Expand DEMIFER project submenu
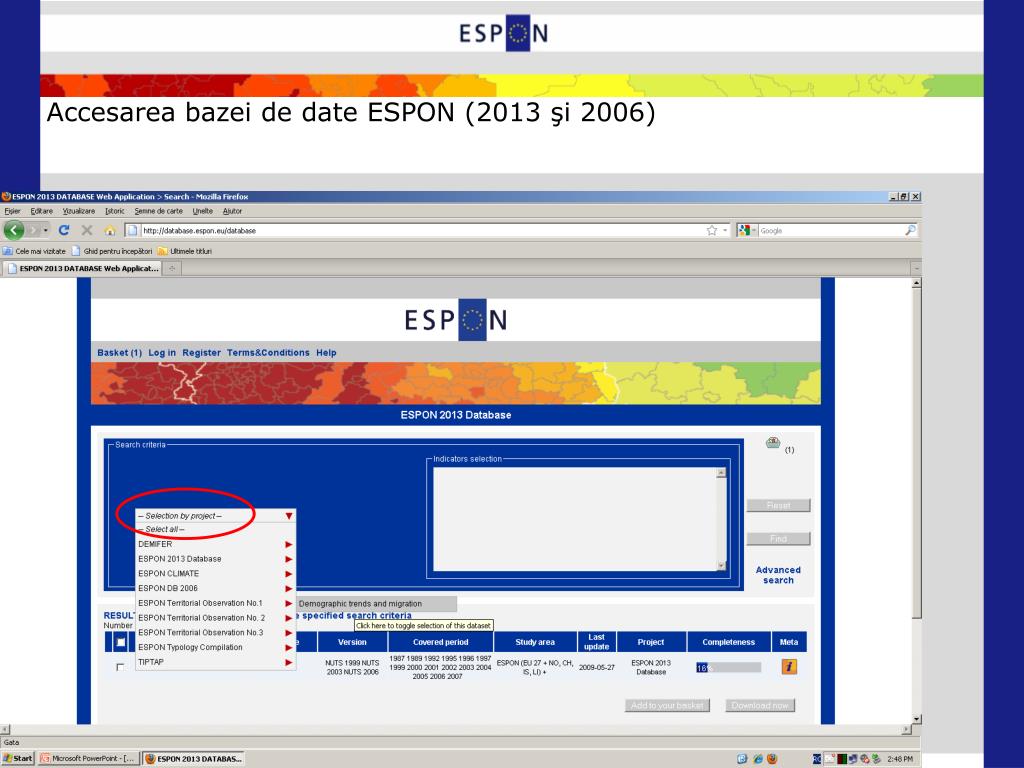The width and height of the screenshot is (1024, 768). (x=216, y=544)
